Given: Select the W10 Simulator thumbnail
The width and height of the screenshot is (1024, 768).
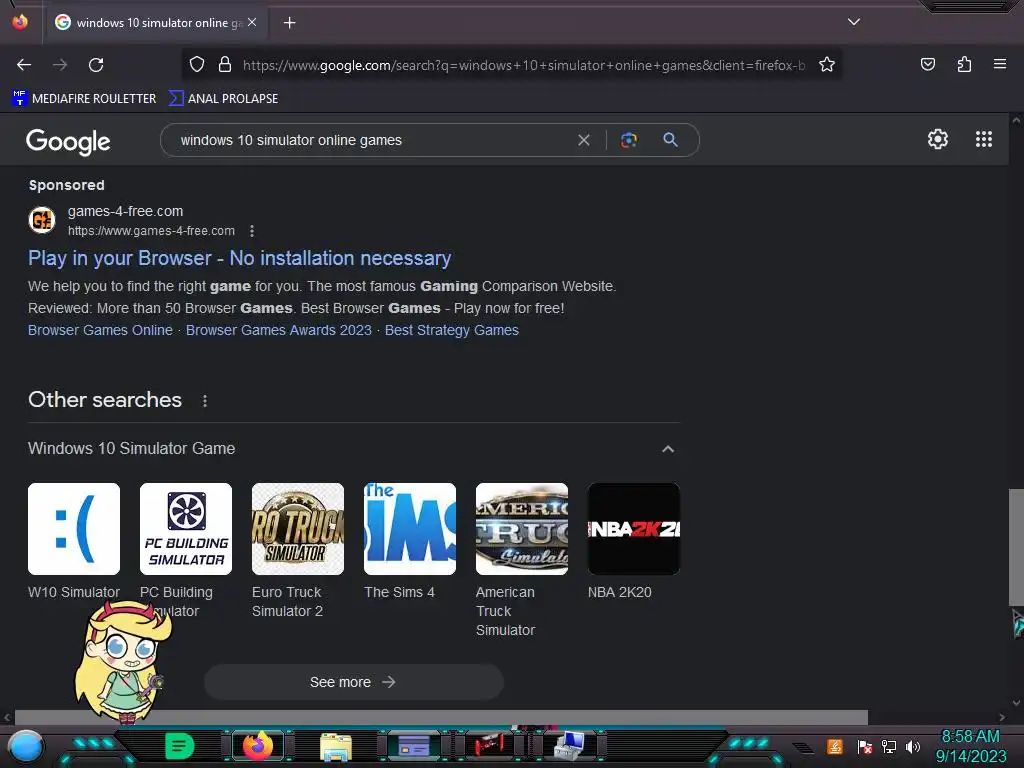Looking at the screenshot, I should tap(74, 529).
